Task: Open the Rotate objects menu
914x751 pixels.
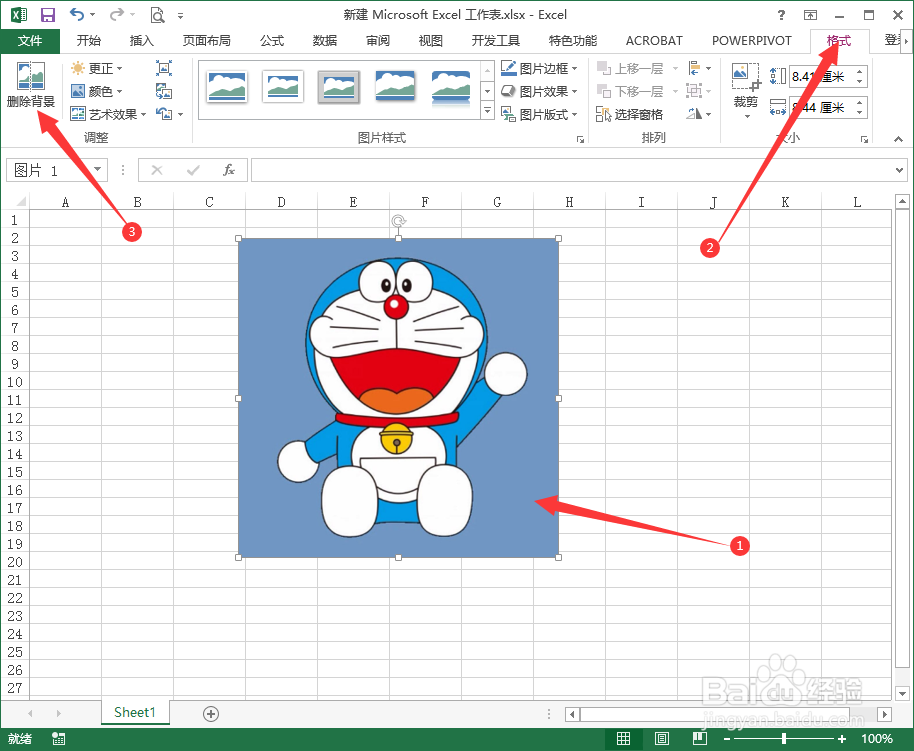Action: 699,114
